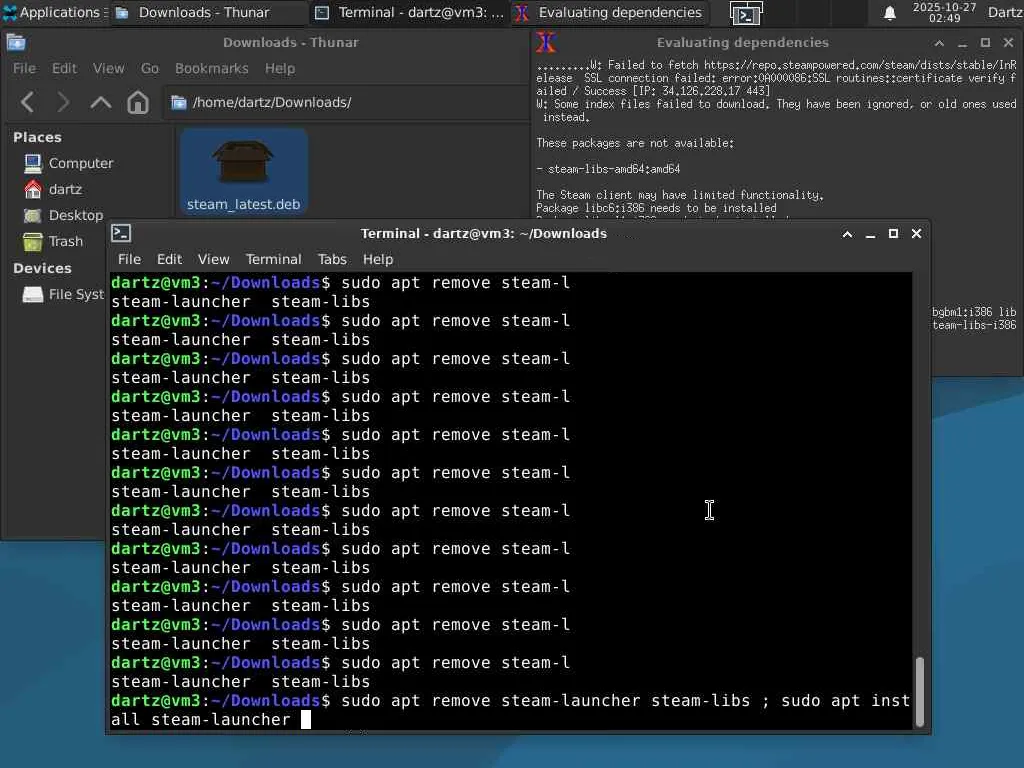Close the Terminal window
This screenshot has height=768, width=1024.
916,234
